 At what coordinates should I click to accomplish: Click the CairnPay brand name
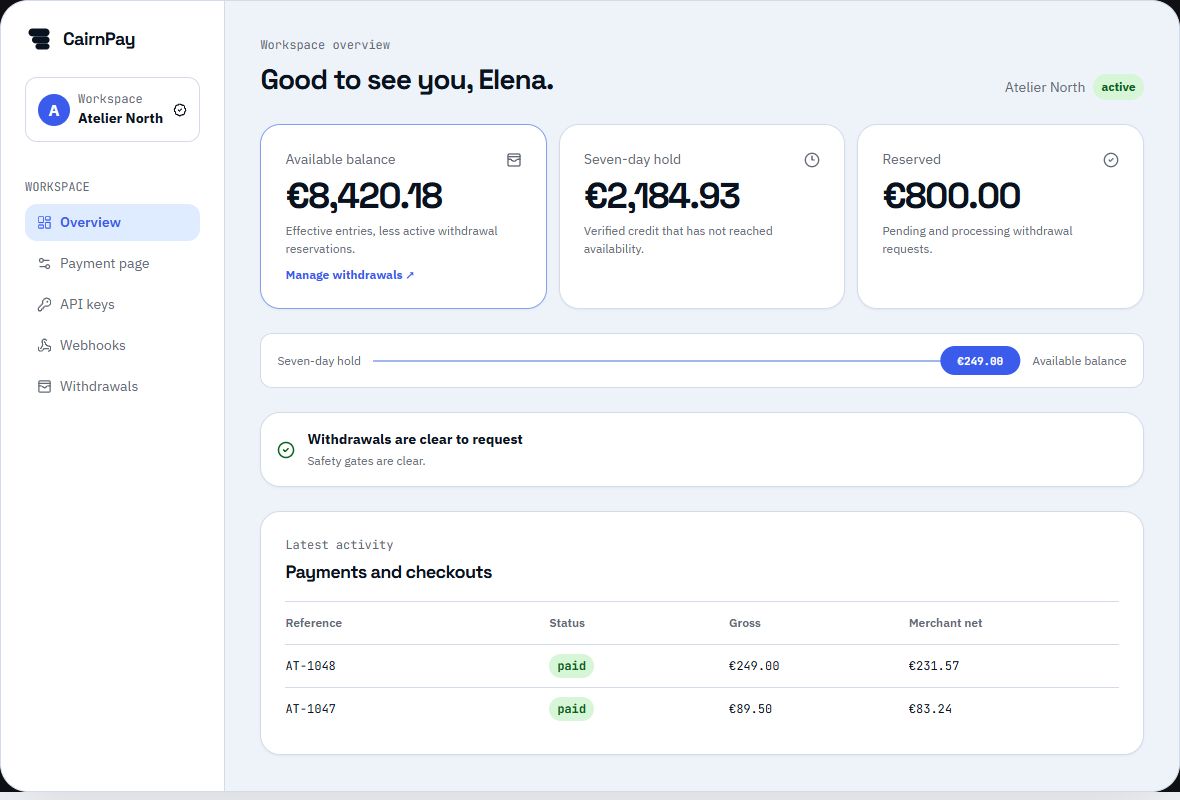(99, 39)
